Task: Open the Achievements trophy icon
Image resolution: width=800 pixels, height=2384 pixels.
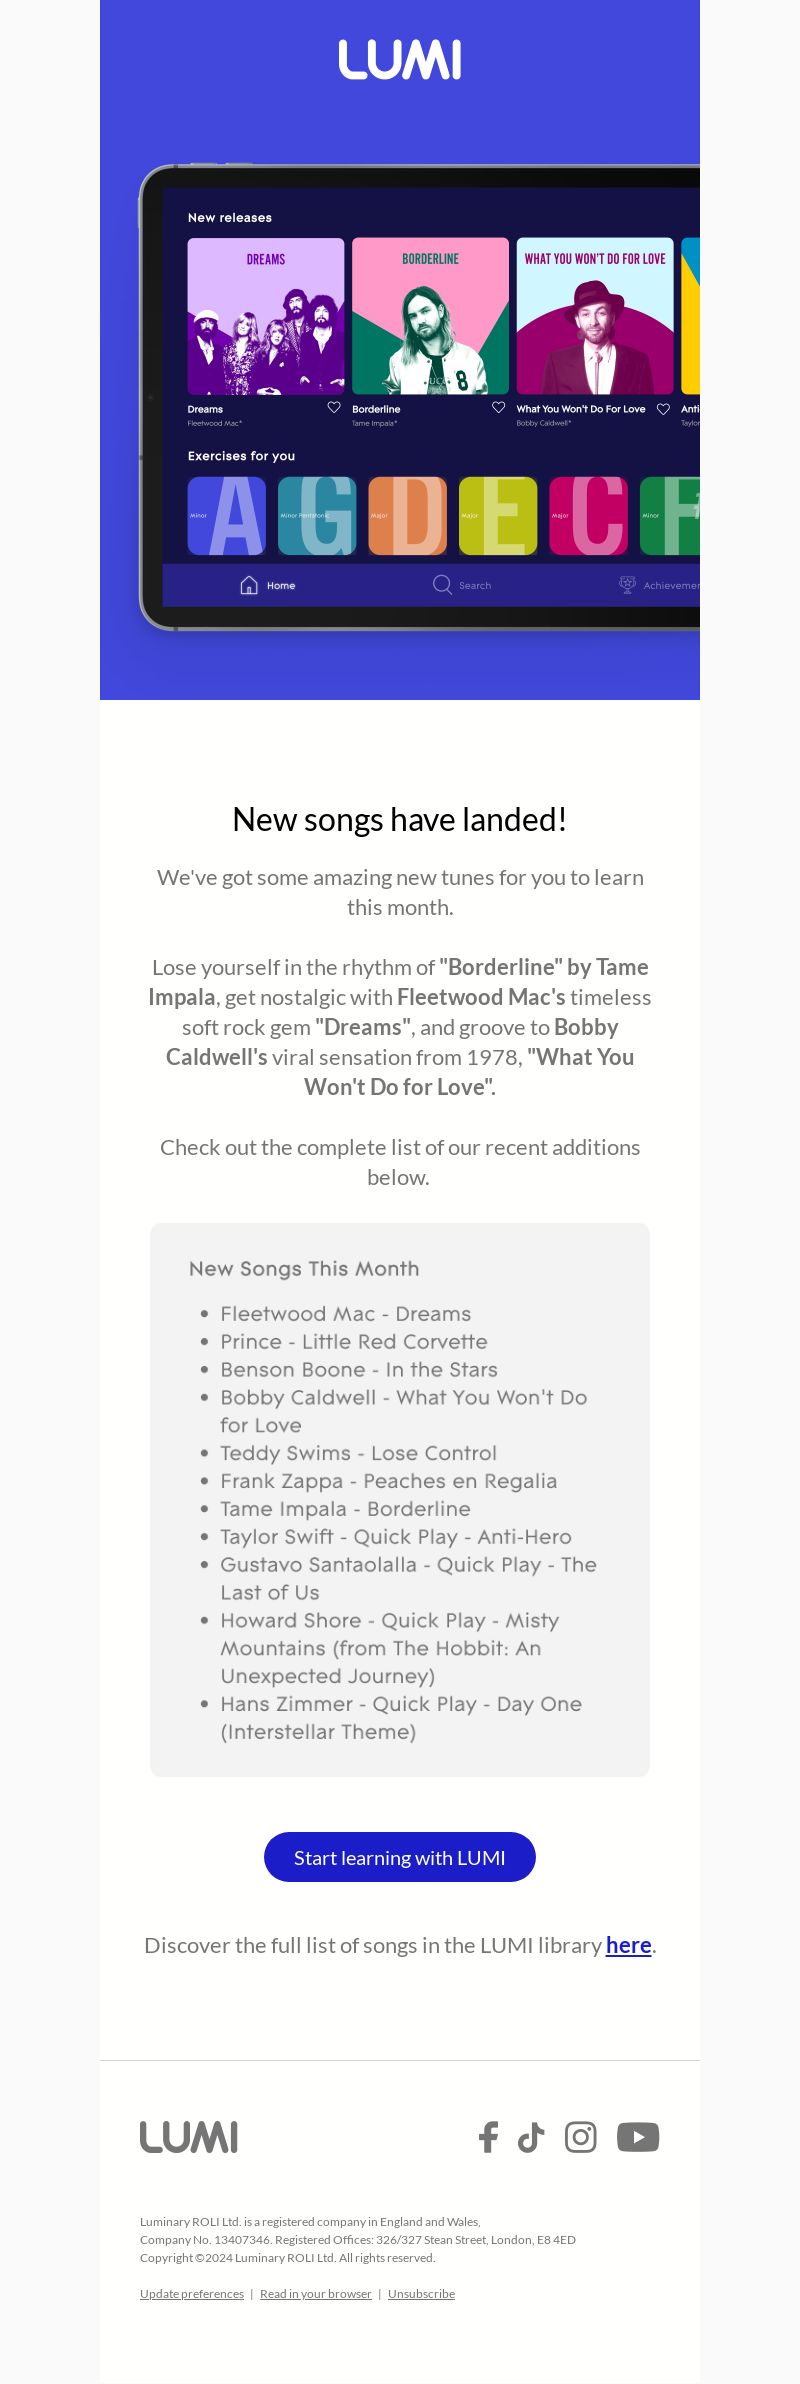Action: (627, 584)
